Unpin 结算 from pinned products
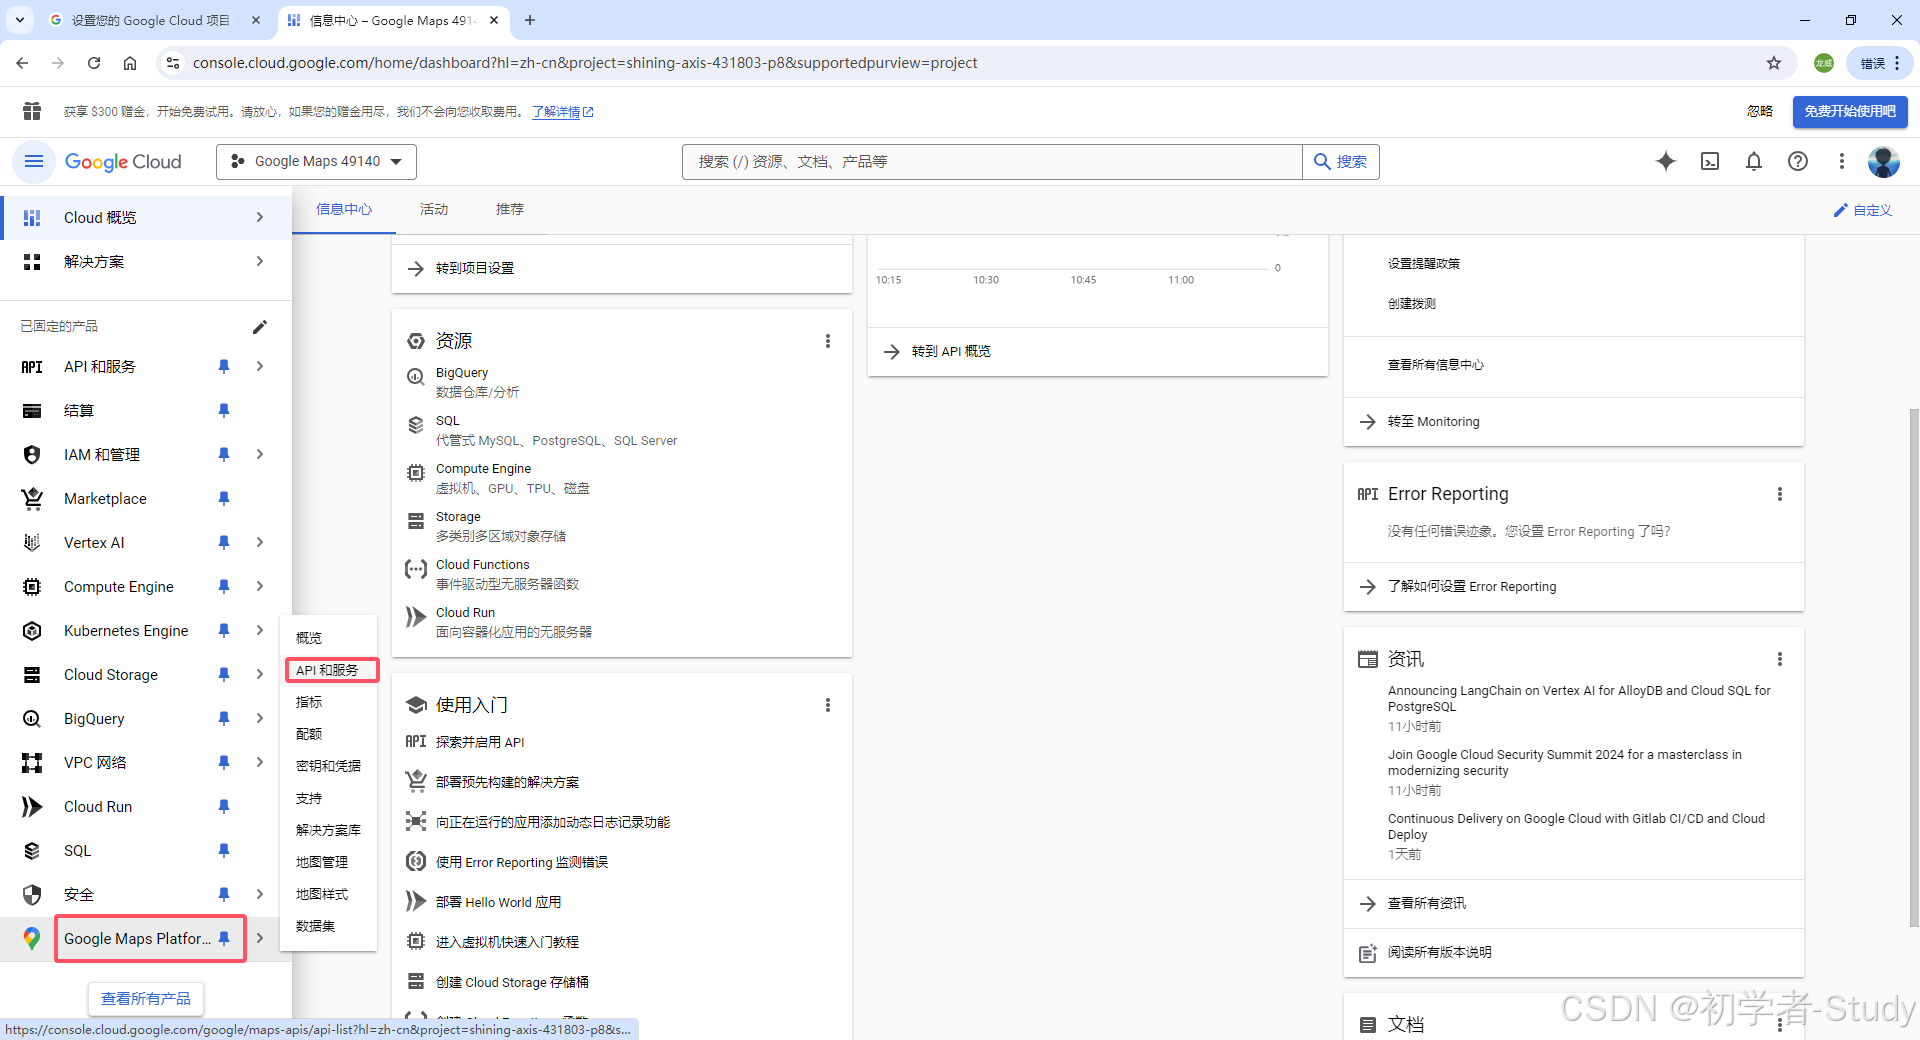The width and height of the screenshot is (1920, 1040). coord(224,411)
